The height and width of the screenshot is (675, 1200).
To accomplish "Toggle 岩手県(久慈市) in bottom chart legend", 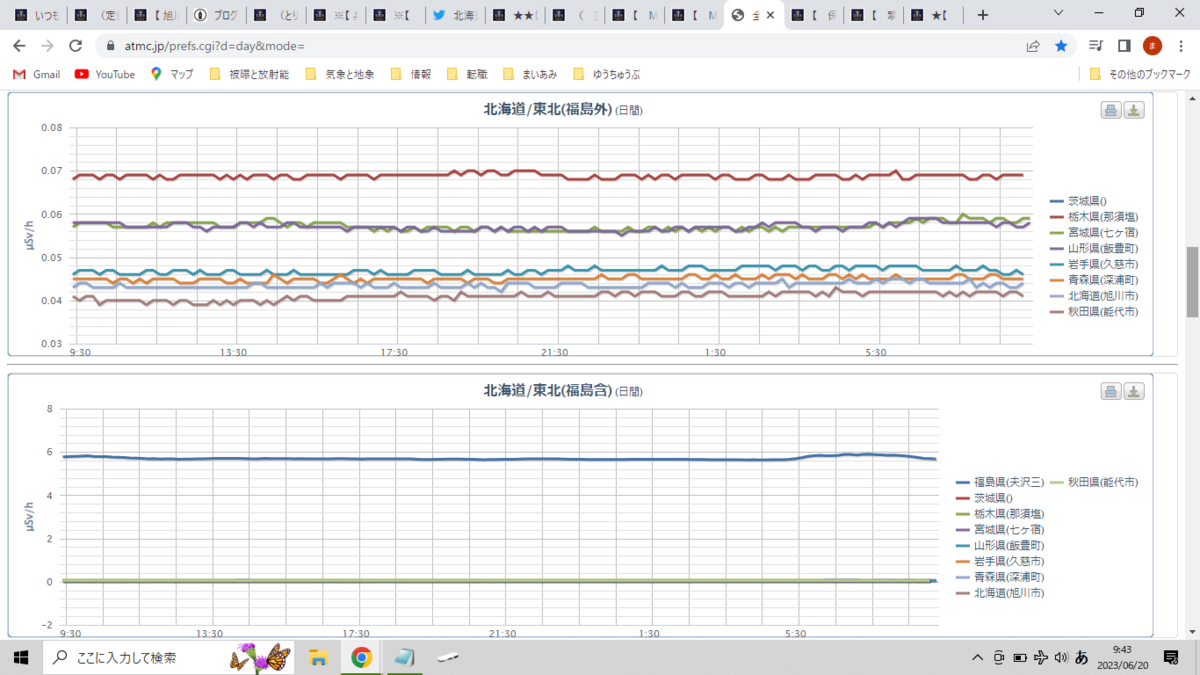I will click(1001, 562).
